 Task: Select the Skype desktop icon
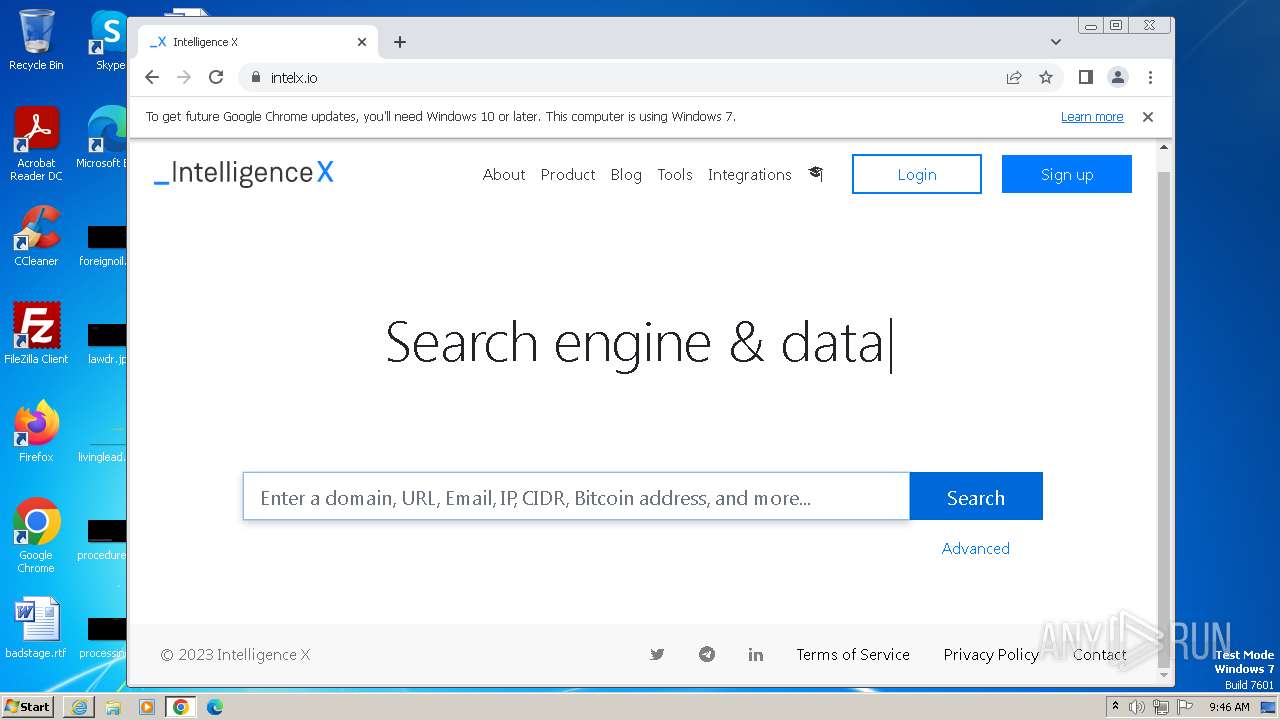tap(110, 40)
